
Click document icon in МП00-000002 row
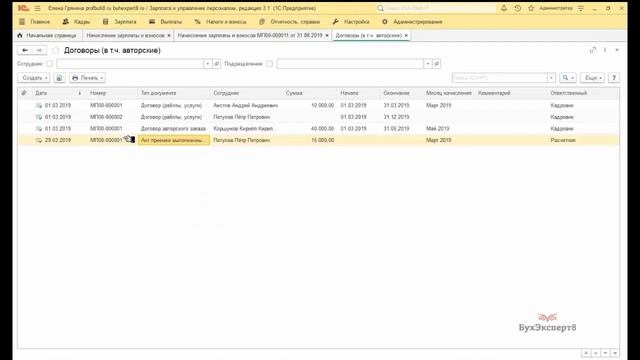tap(39, 117)
